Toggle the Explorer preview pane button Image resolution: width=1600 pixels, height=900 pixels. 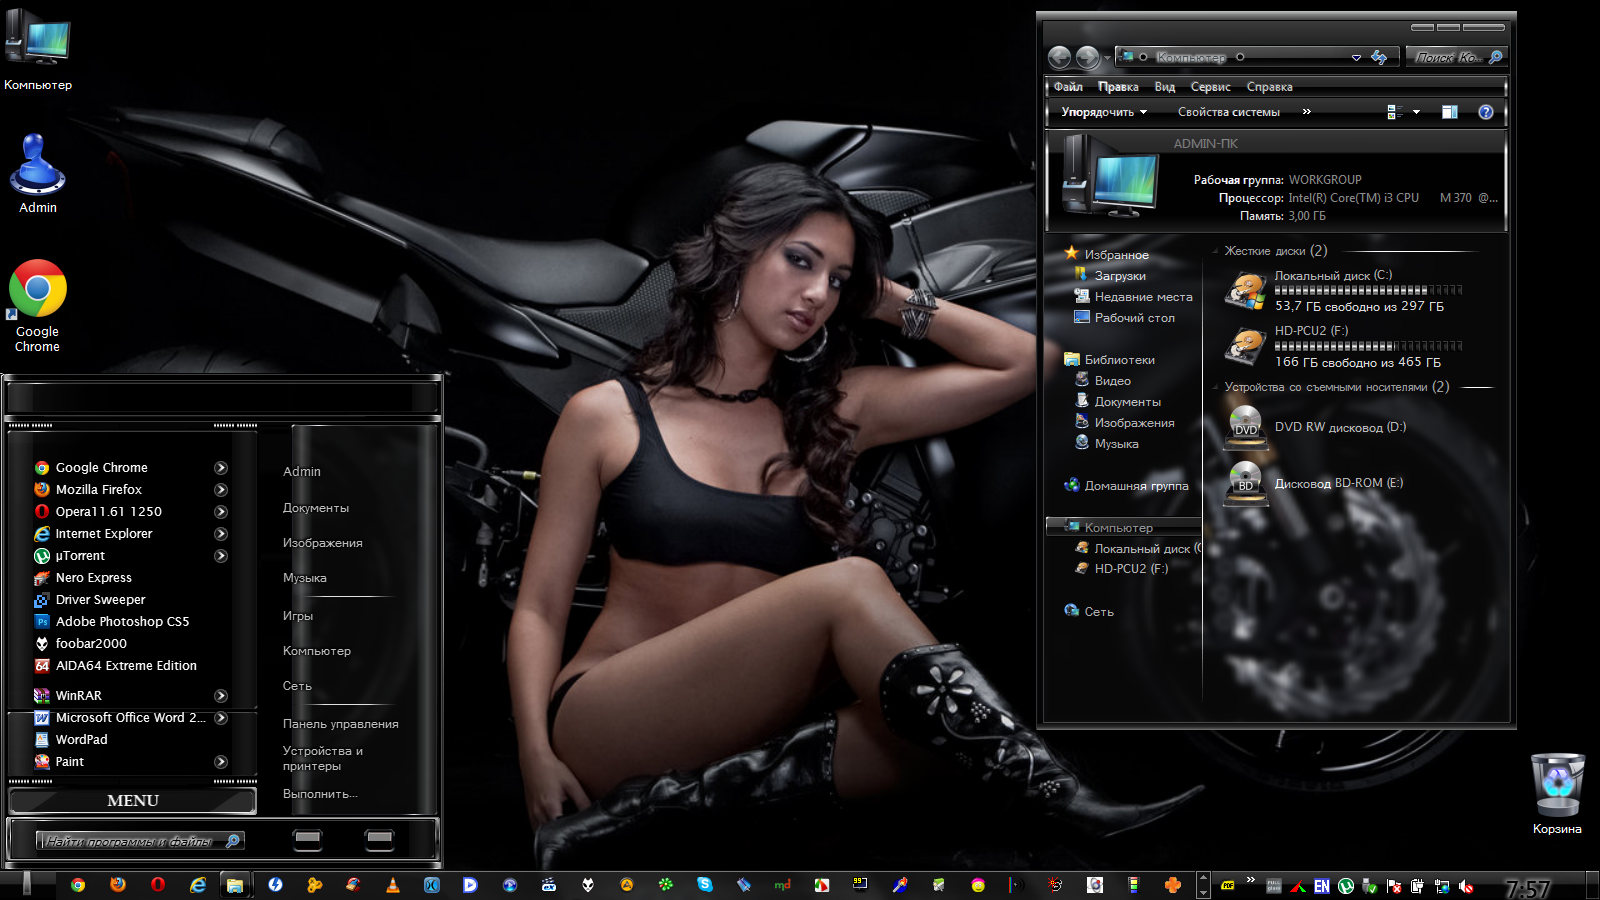(1449, 112)
